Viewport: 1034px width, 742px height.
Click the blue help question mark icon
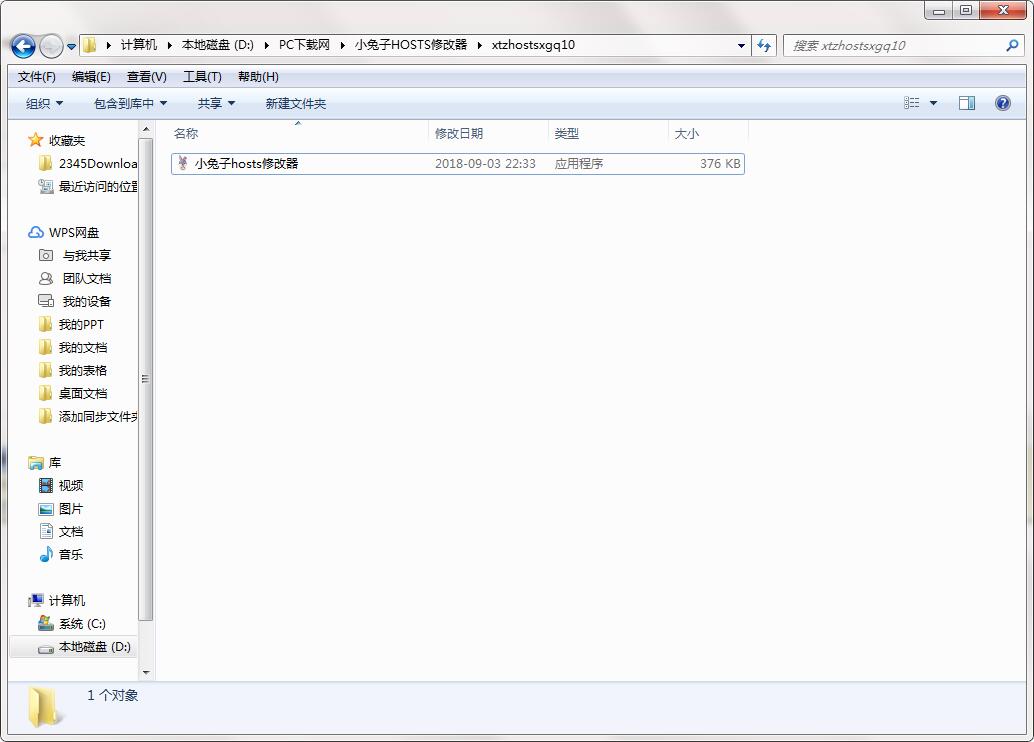pos(1002,103)
